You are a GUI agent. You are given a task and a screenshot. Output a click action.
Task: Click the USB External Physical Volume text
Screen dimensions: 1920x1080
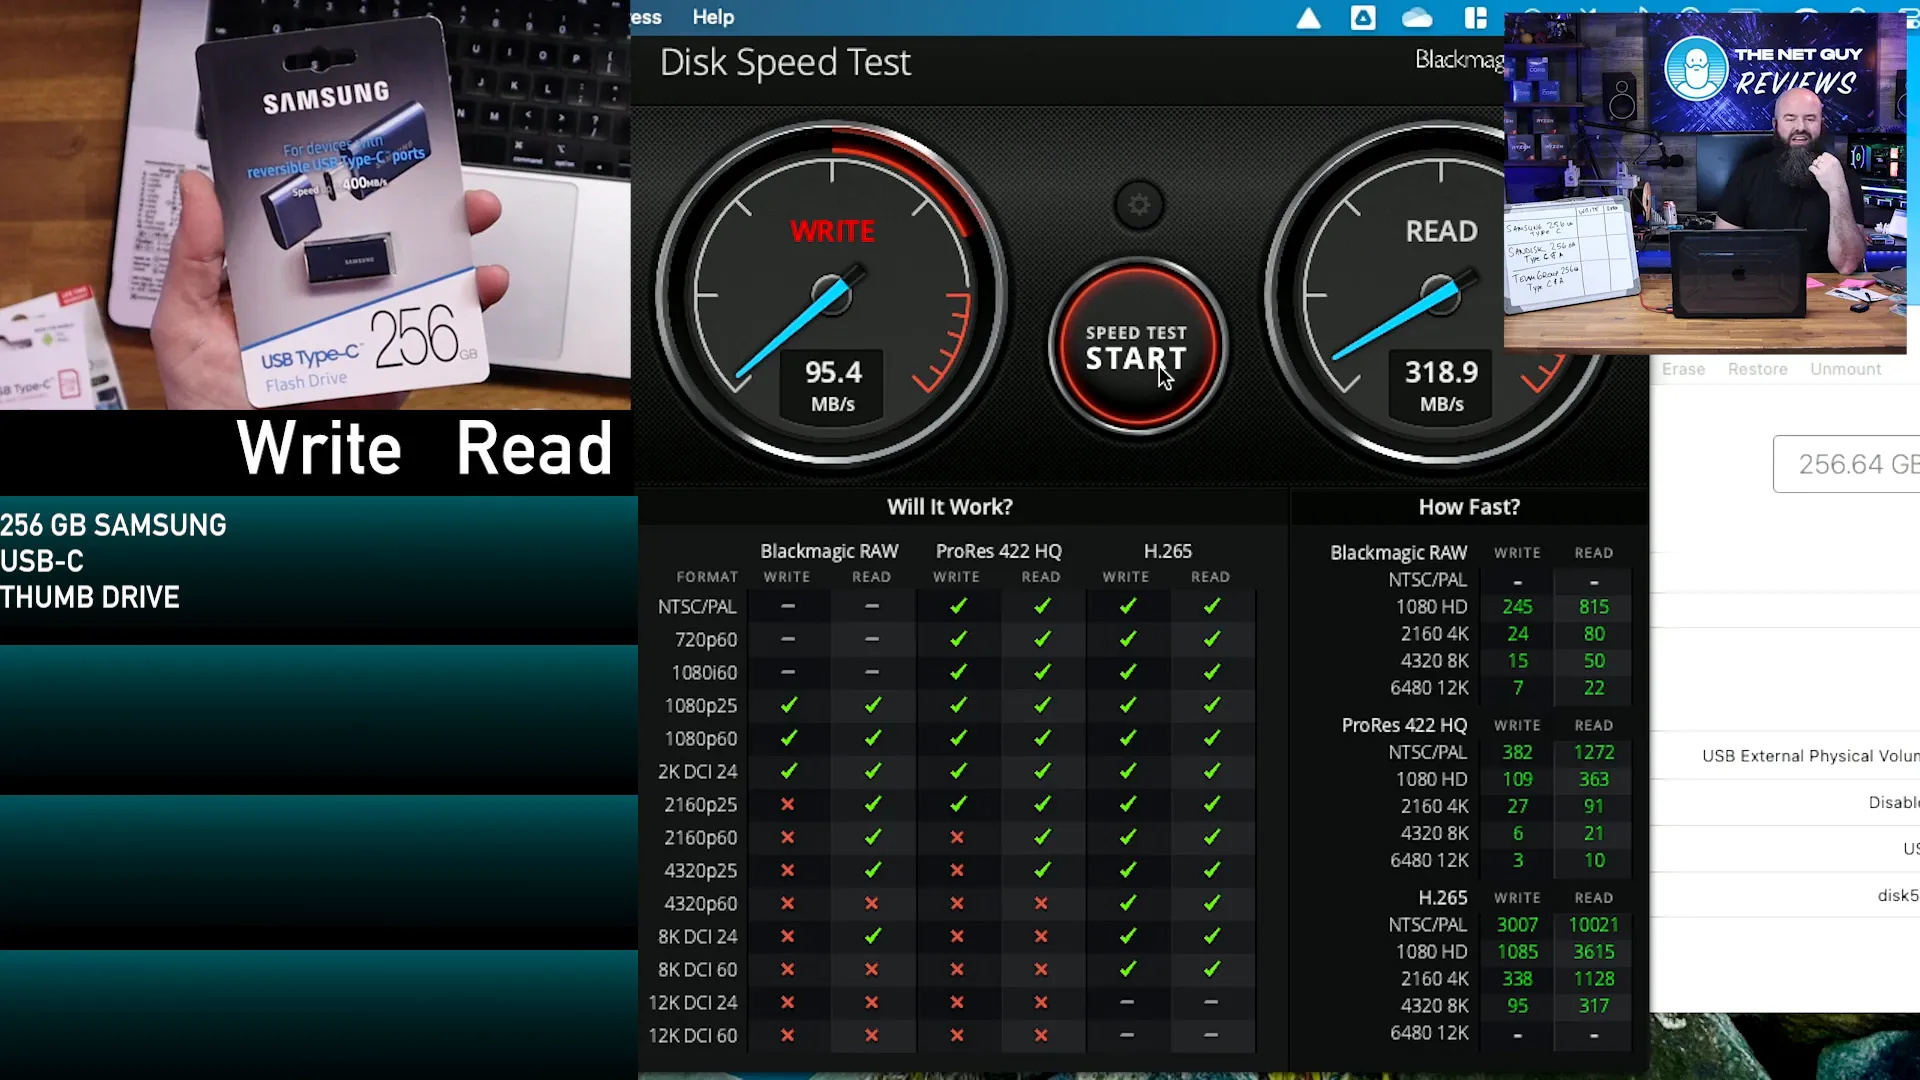pyautogui.click(x=1810, y=756)
